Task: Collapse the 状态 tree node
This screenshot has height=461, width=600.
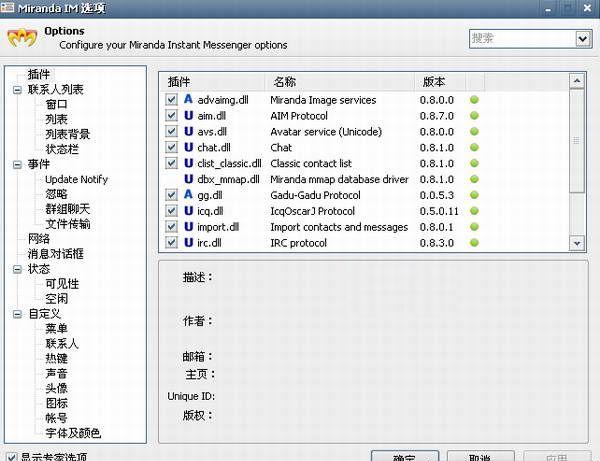Action: (17, 269)
